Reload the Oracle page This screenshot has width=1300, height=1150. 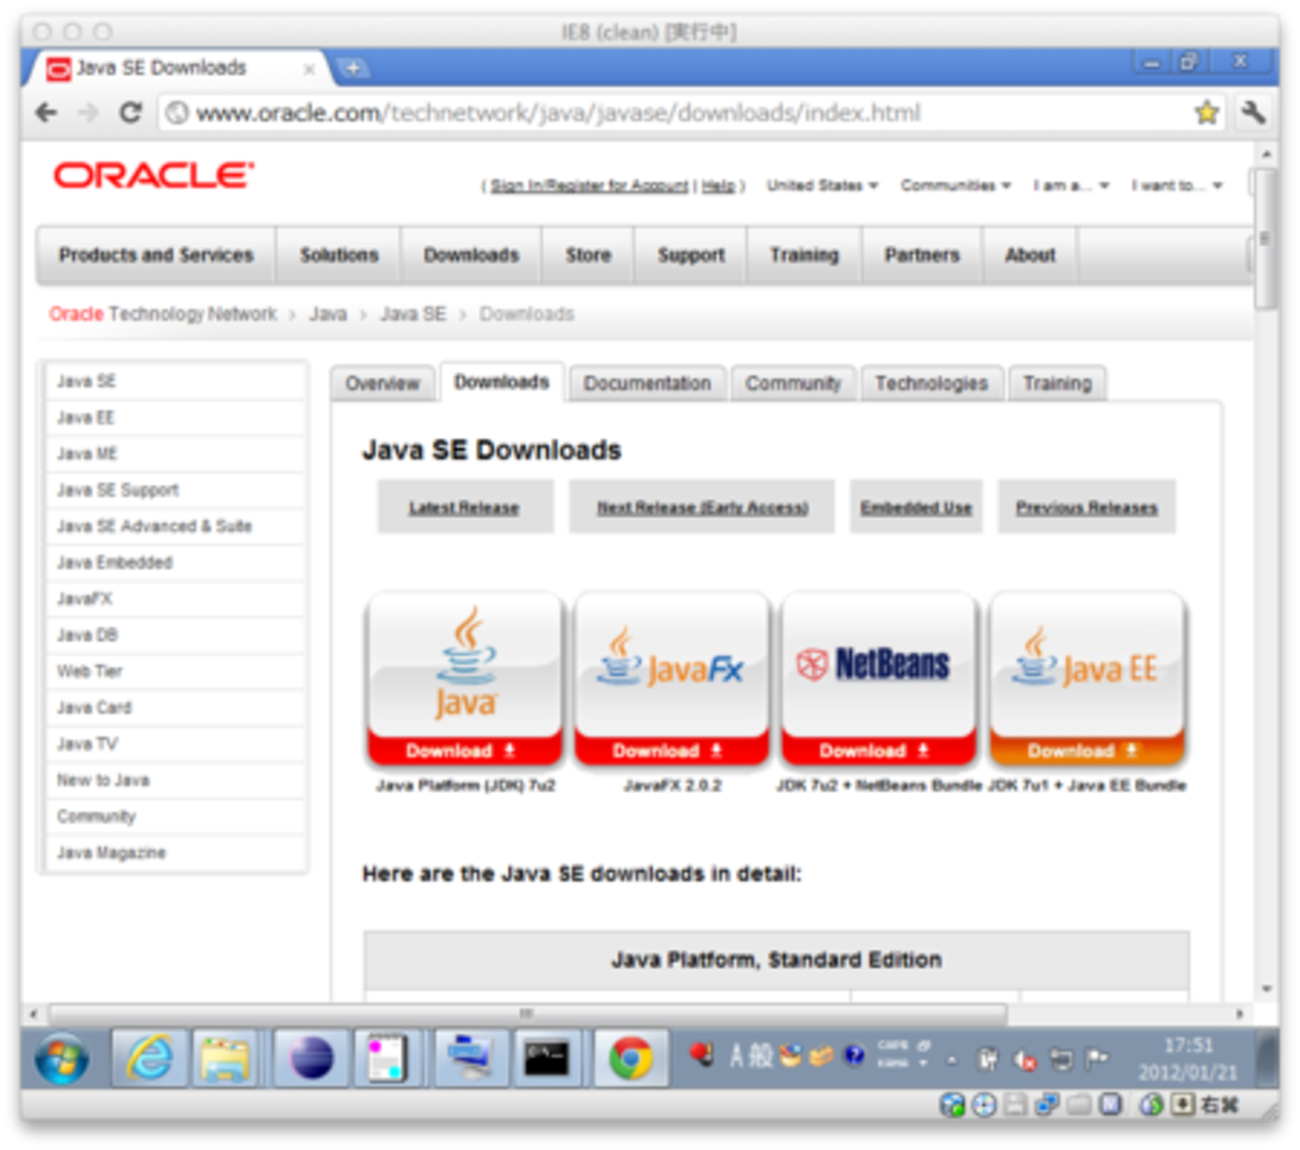click(130, 112)
